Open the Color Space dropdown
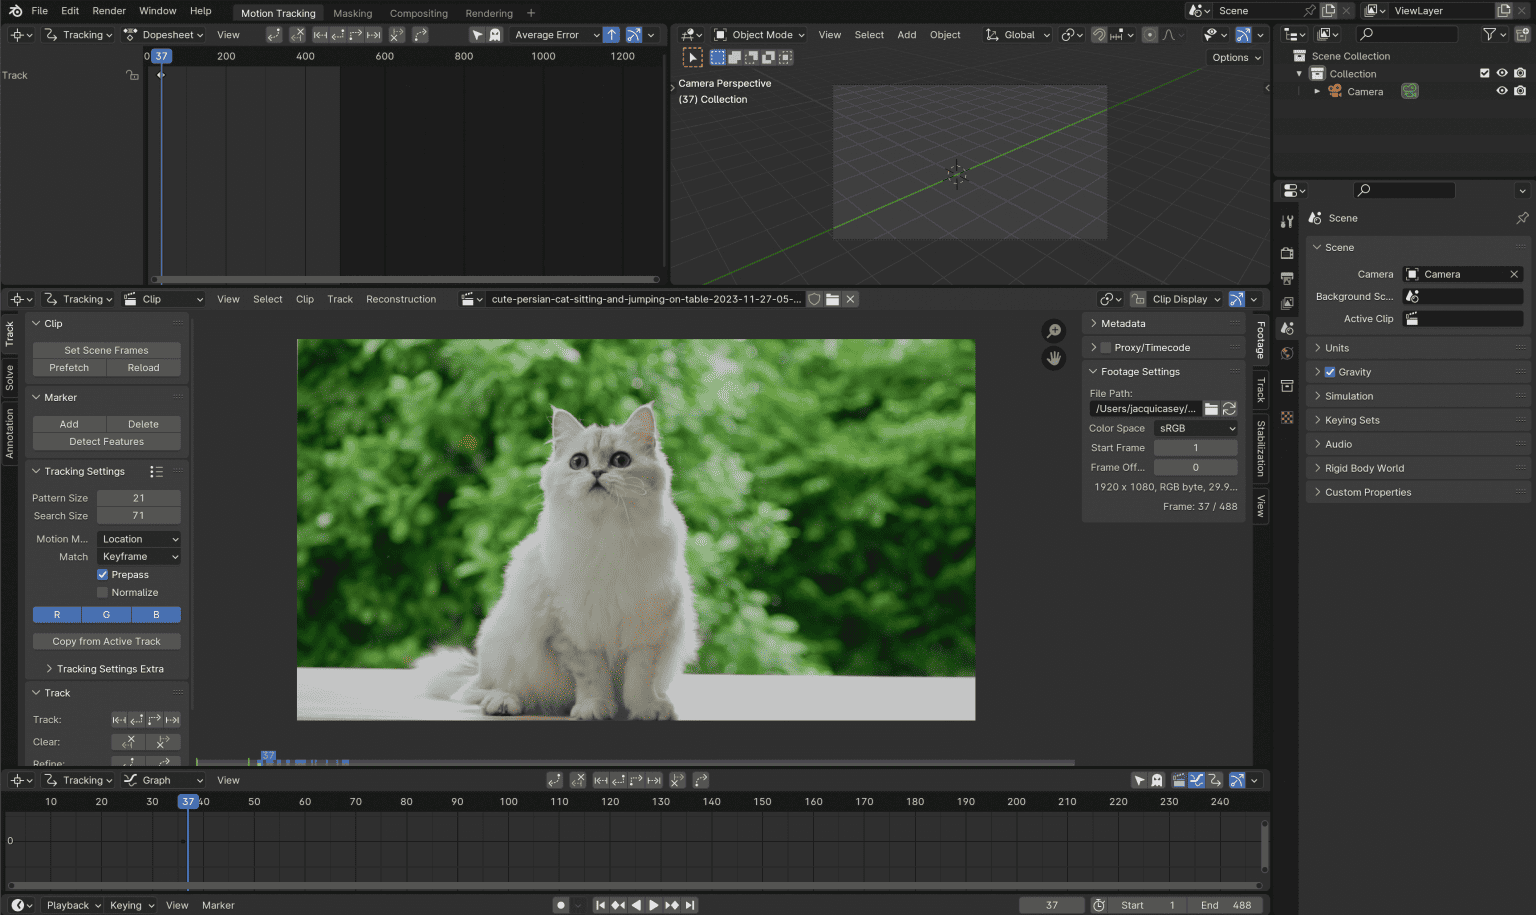 click(1196, 428)
